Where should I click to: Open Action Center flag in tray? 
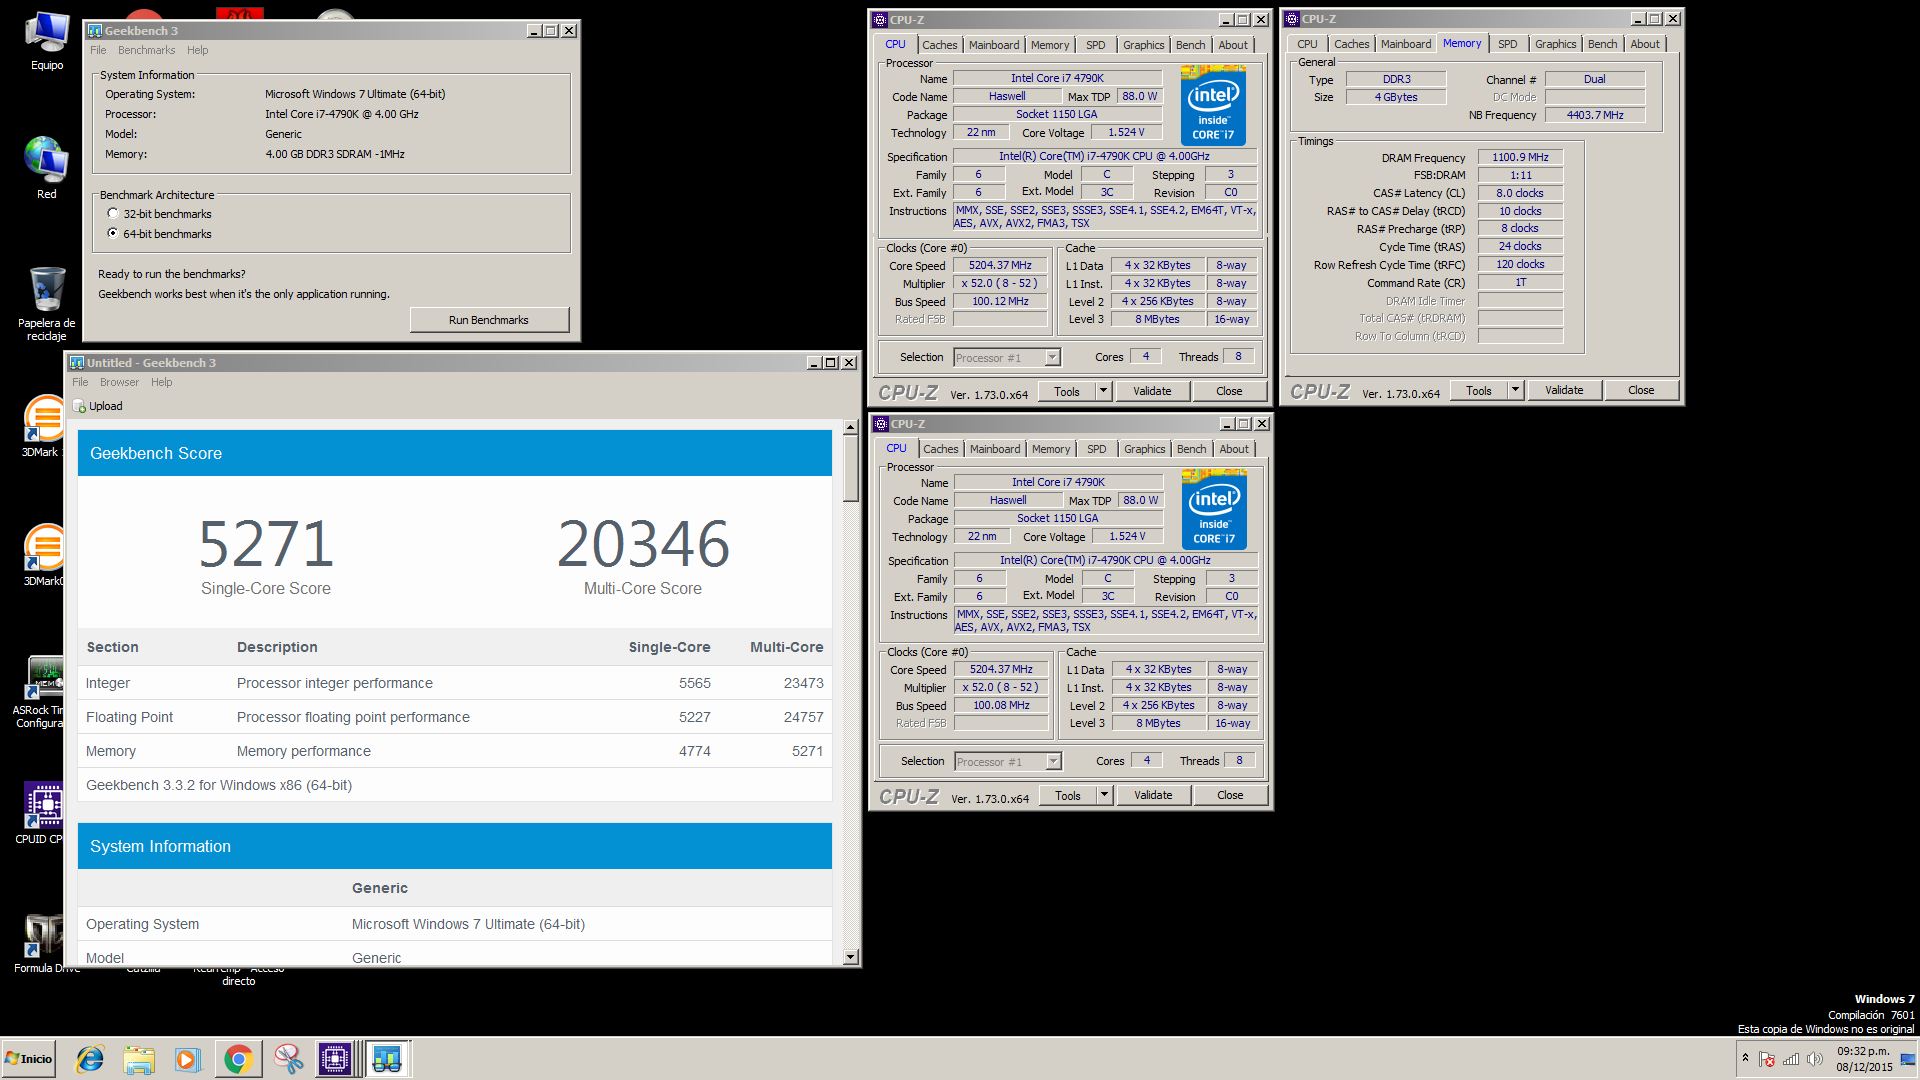point(1767,1059)
